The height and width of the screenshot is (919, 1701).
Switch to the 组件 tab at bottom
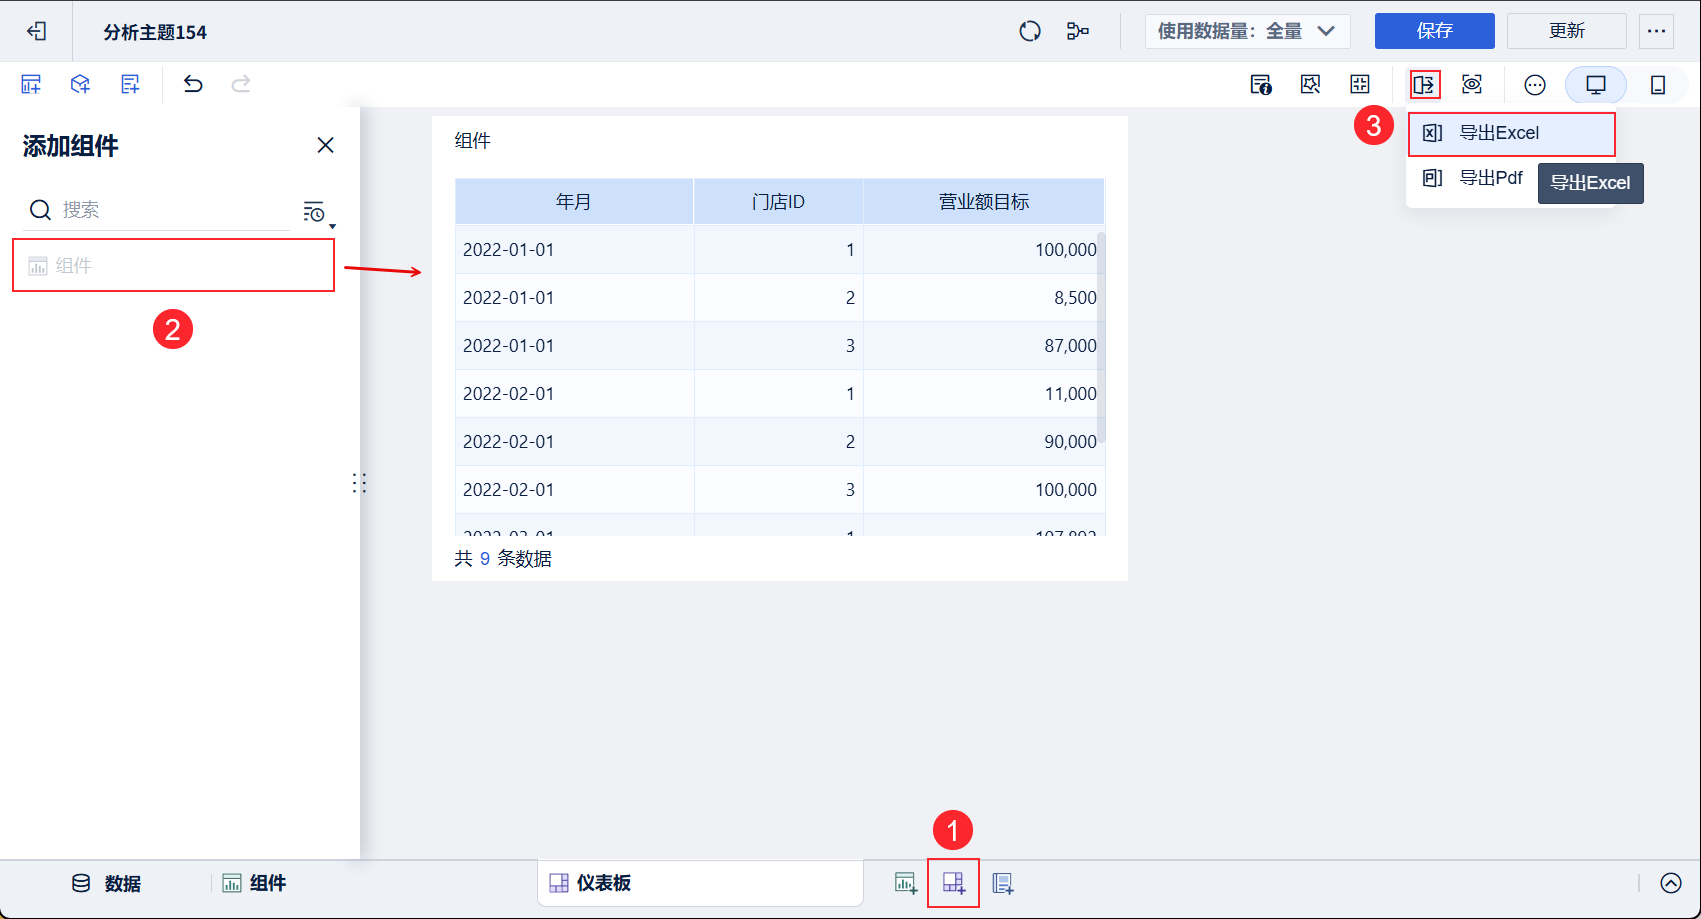[x=253, y=883]
